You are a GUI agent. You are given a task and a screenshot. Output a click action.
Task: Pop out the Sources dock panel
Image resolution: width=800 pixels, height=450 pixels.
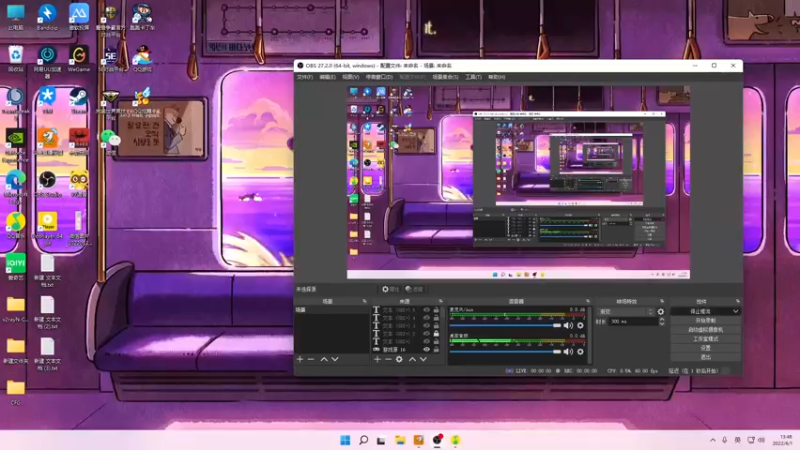pos(441,301)
